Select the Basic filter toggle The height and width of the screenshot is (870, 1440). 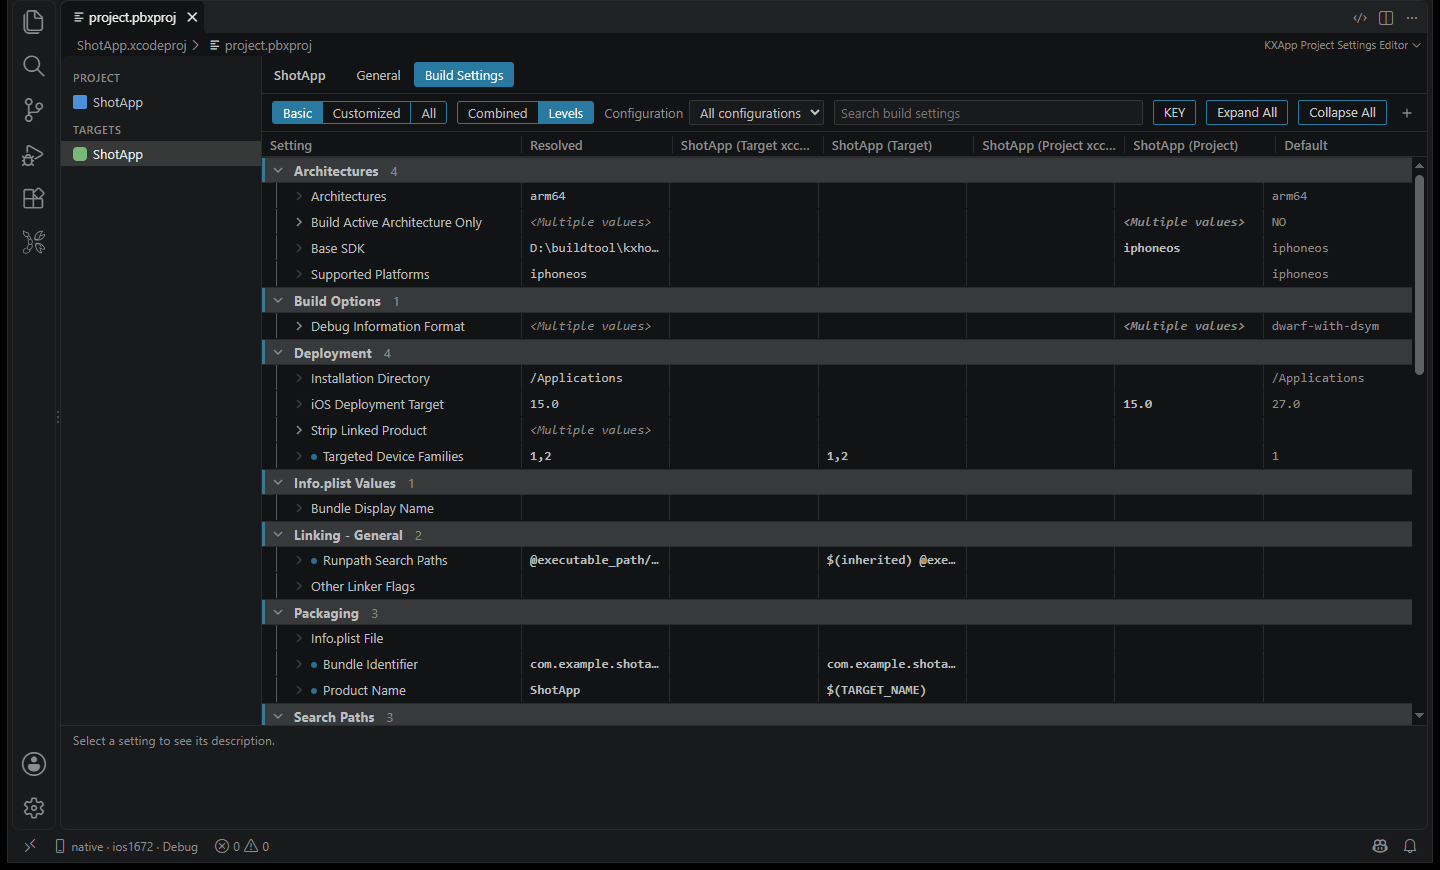[x=297, y=113]
